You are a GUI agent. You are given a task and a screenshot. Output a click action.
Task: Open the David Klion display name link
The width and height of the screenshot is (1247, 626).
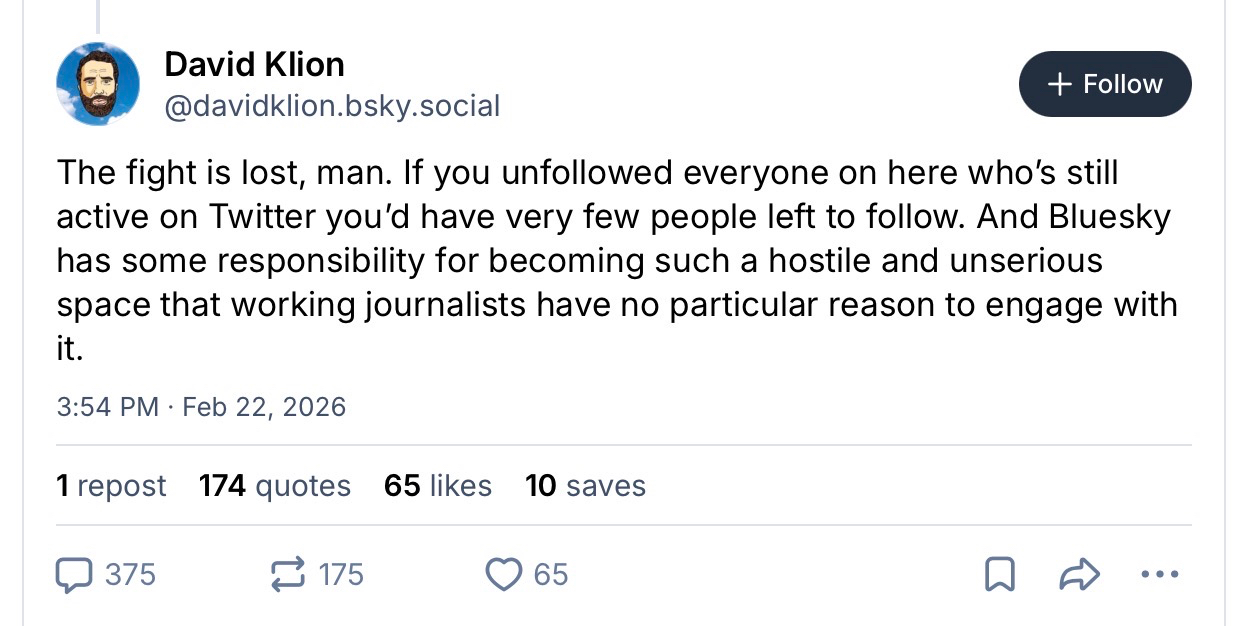point(254,65)
